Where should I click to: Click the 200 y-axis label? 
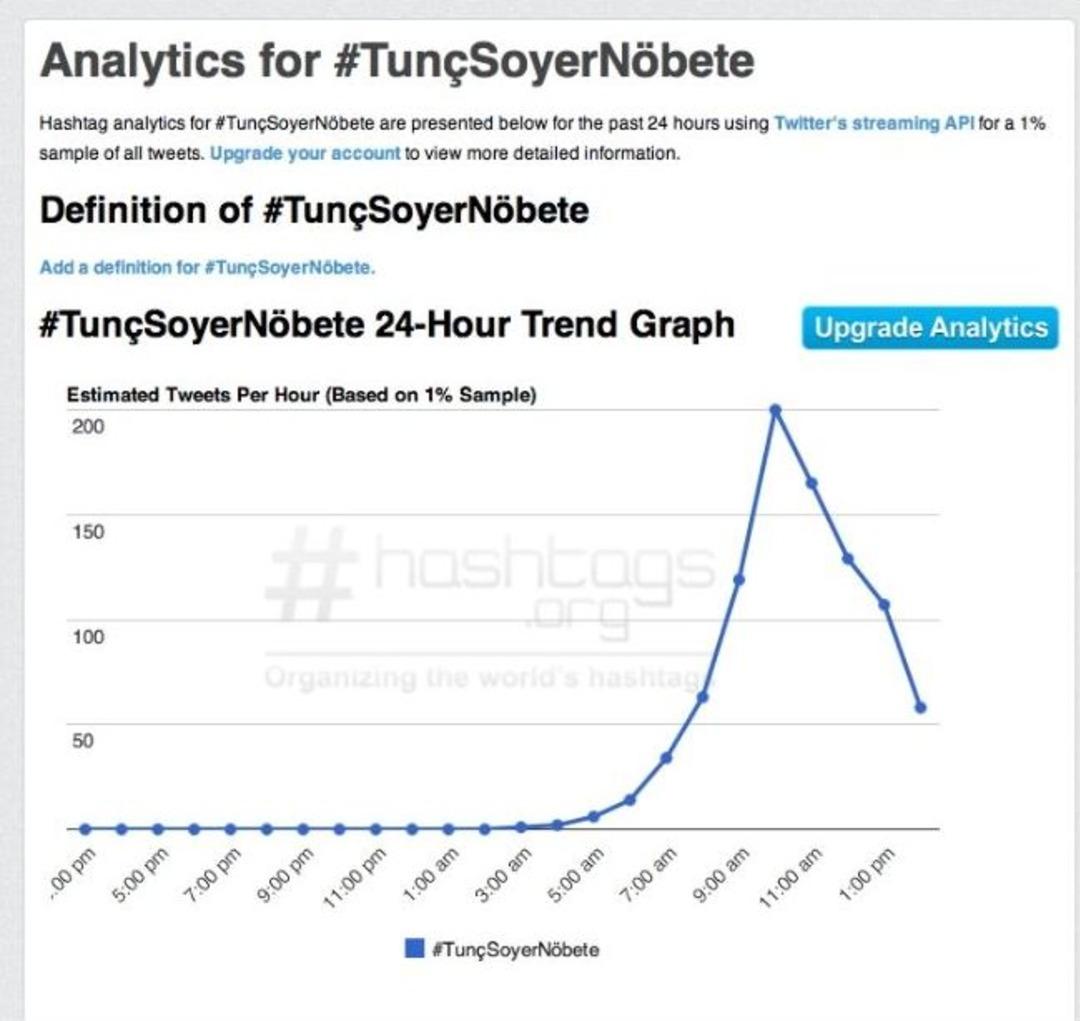tap(88, 426)
